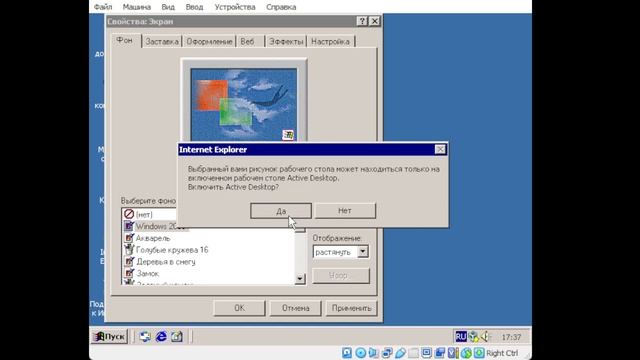The height and width of the screenshot is (360, 640).
Task: Click the hard disk indicator in VirtualBox status bar
Action: click(347, 353)
